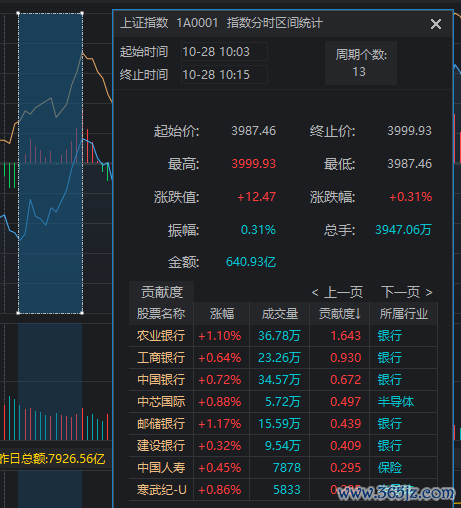Sort by 成交量 column header
The width and height of the screenshot is (461, 508).
pyautogui.click(x=280, y=314)
